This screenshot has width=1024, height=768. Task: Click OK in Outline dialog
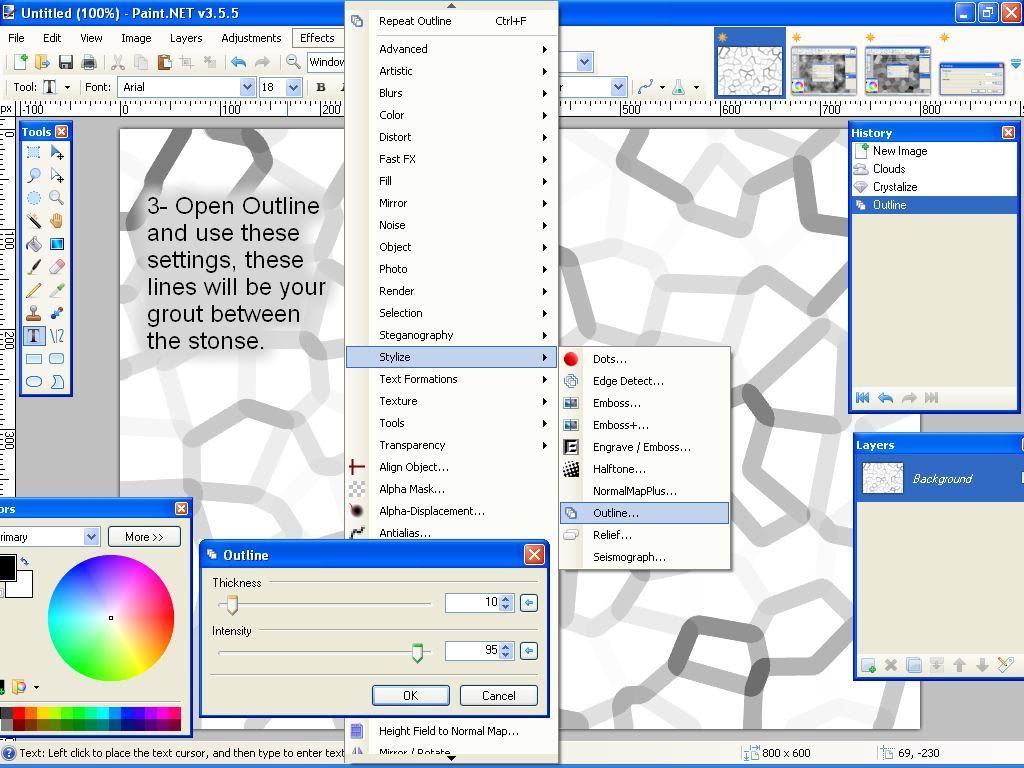click(x=411, y=696)
